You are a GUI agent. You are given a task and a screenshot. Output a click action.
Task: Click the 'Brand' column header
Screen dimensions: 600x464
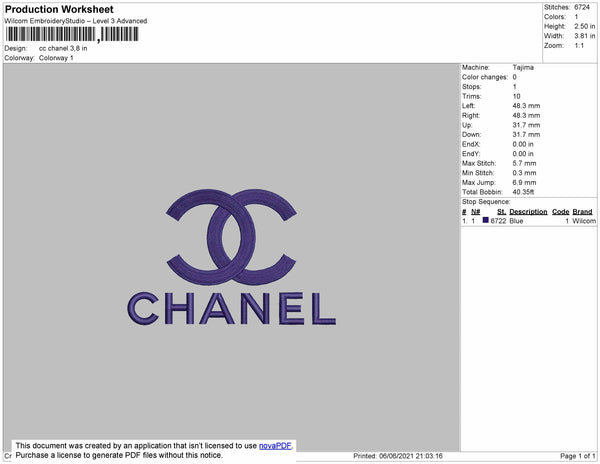coord(582,212)
